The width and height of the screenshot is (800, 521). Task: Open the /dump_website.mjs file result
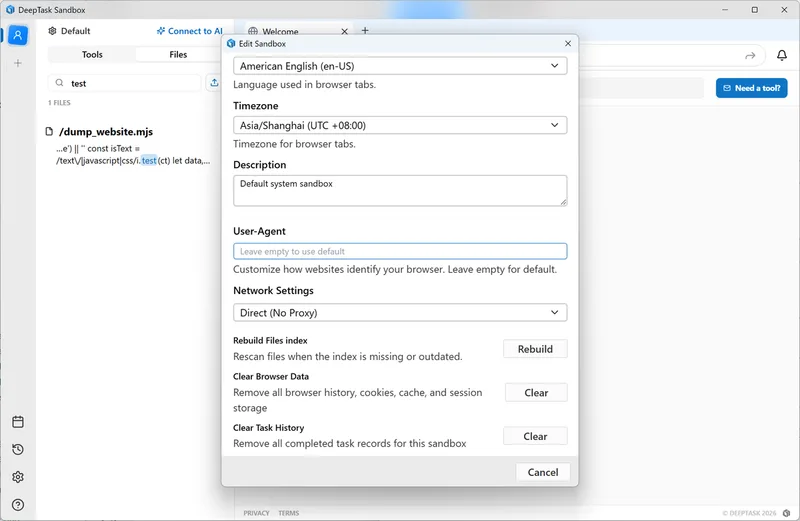[105, 132]
